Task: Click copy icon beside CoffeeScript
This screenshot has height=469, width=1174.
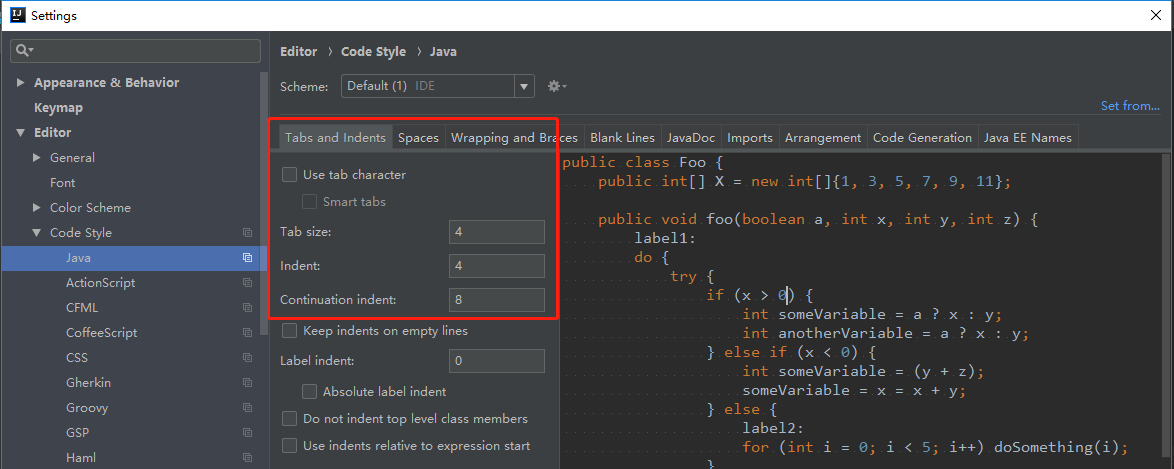Action: pos(247,333)
